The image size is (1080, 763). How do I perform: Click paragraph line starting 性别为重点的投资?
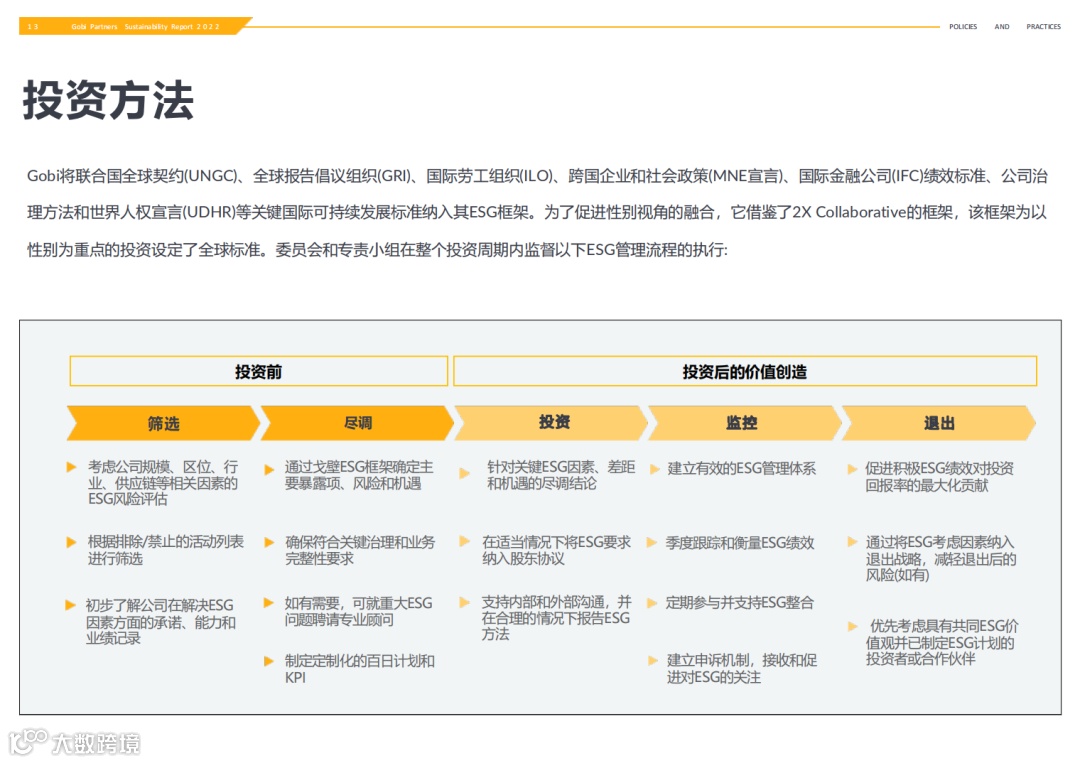[x=377, y=249]
